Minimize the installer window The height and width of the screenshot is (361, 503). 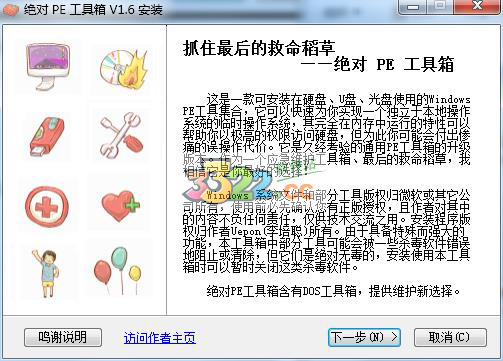[x=413, y=7]
